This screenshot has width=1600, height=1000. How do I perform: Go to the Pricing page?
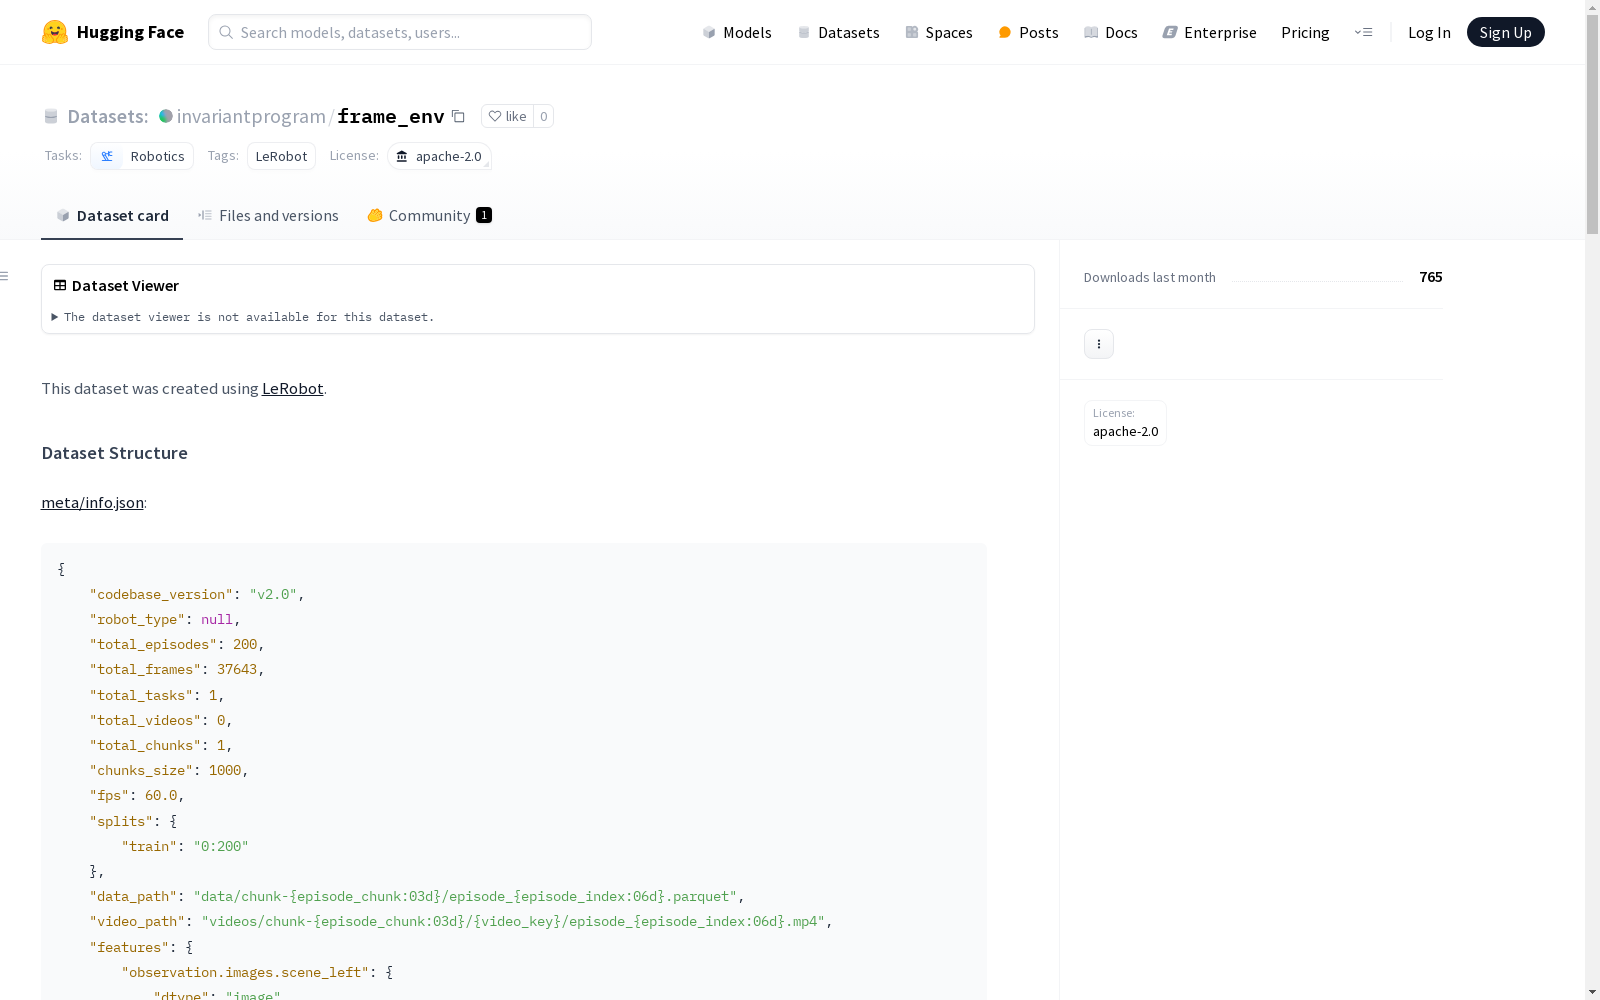1305,32
